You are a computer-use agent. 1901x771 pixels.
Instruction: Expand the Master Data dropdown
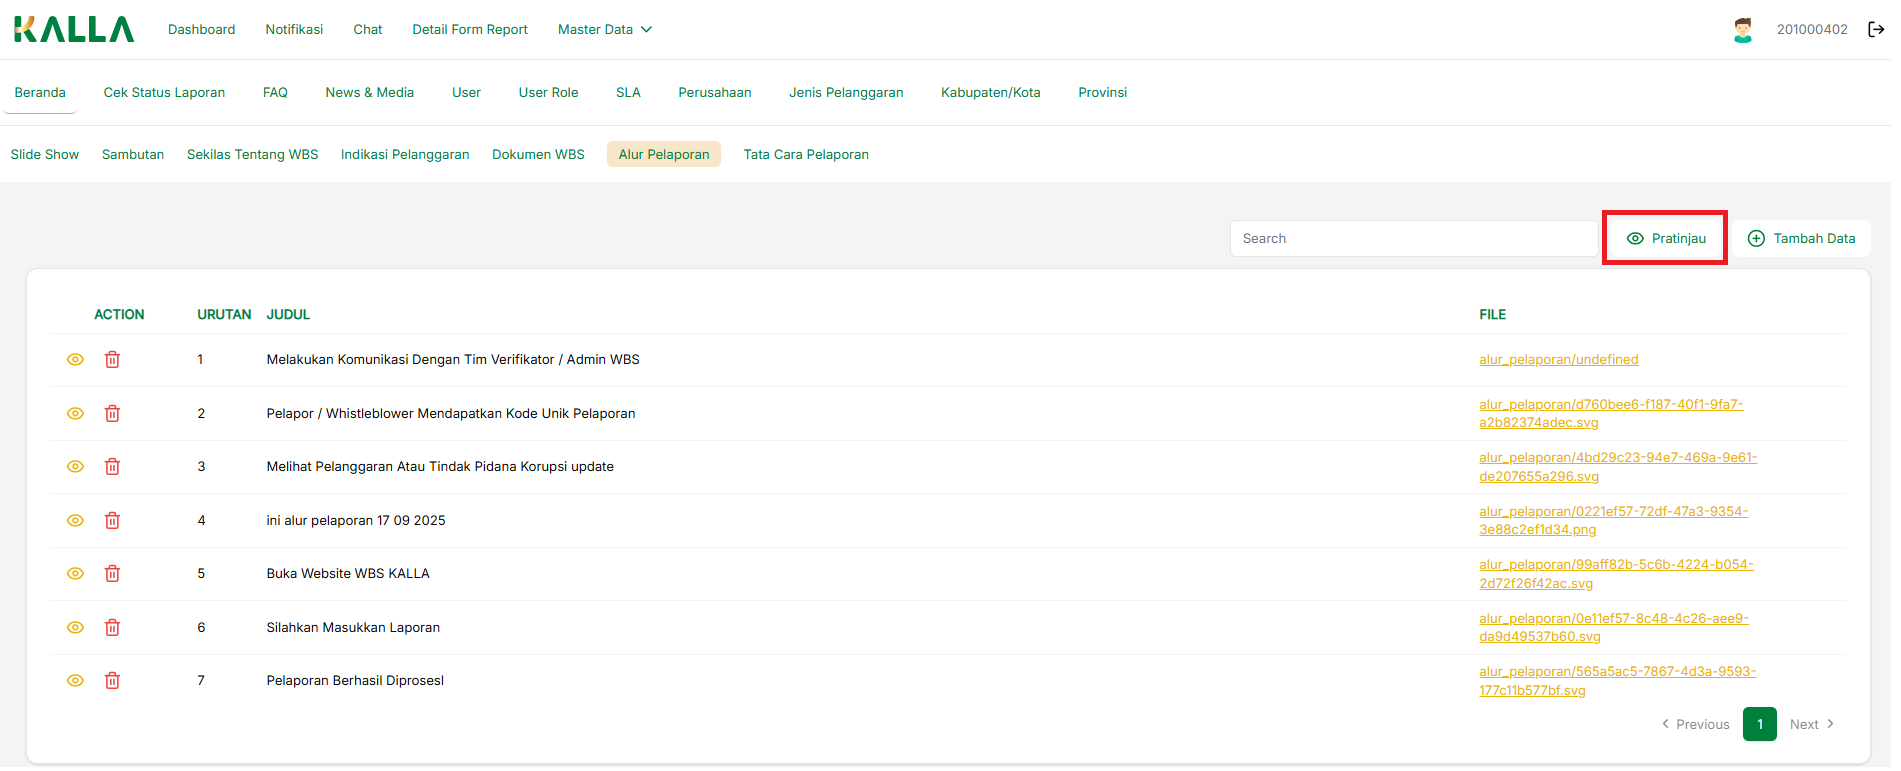click(x=604, y=30)
